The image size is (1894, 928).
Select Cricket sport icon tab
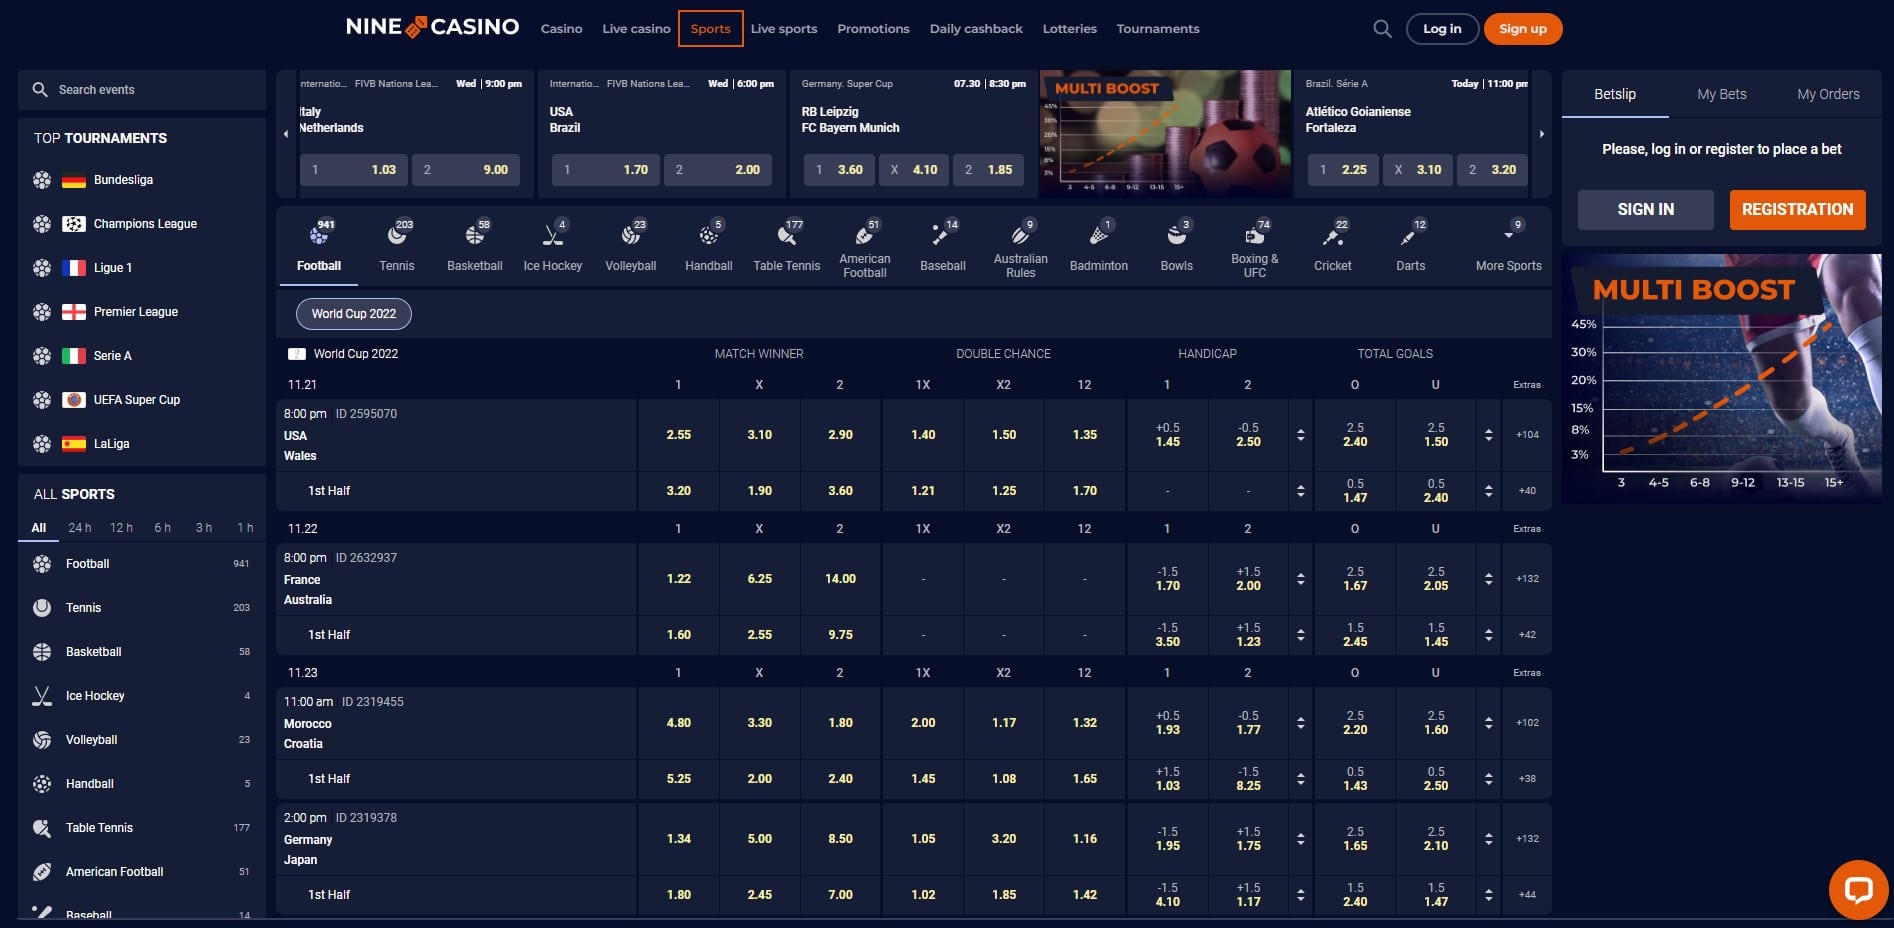(x=1333, y=246)
